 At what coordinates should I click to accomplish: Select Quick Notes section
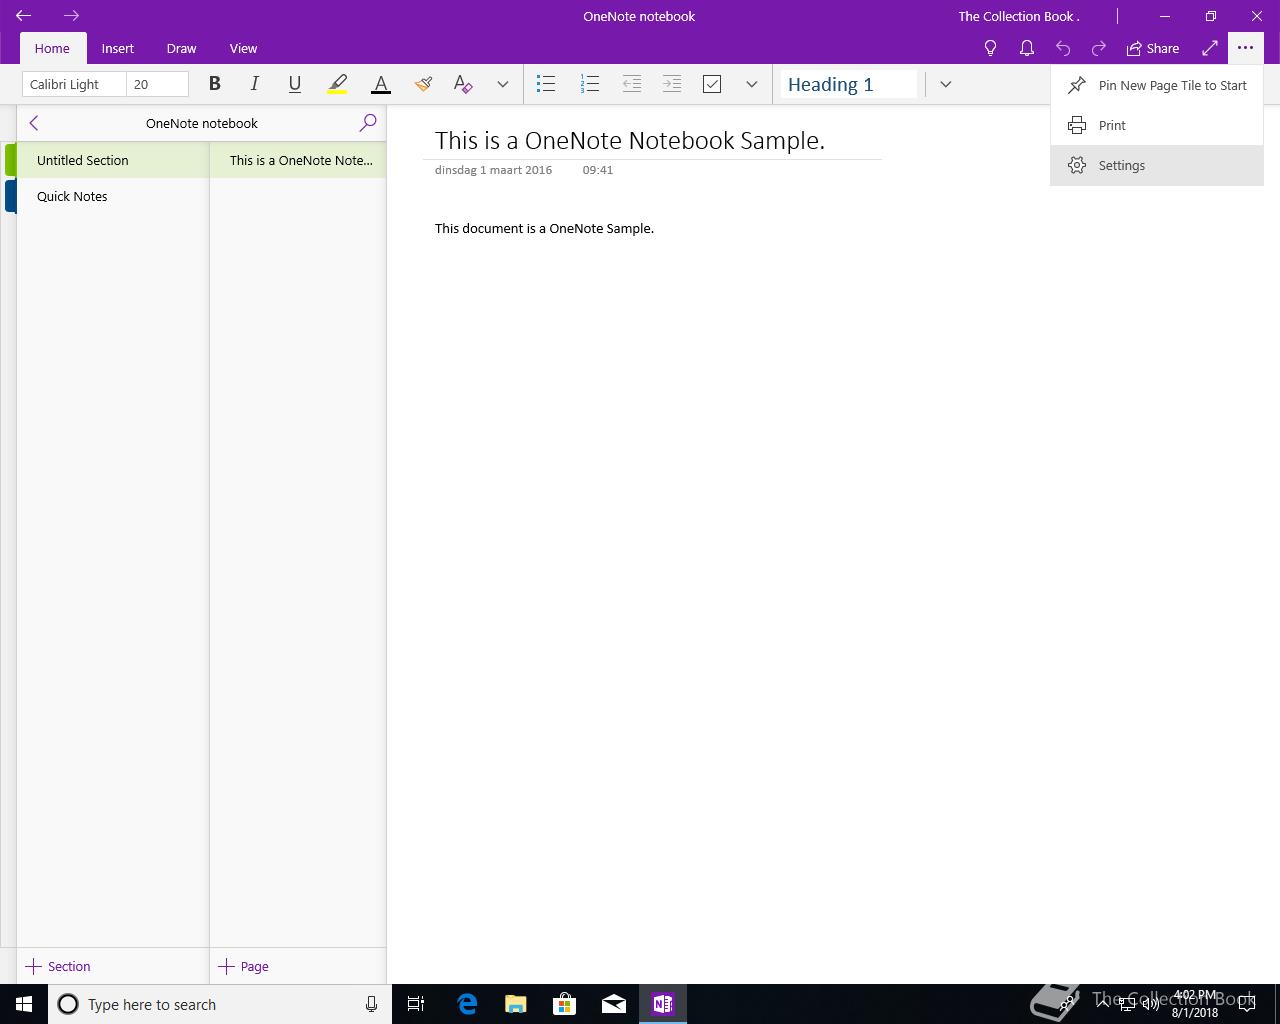click(x=112, y=196)
